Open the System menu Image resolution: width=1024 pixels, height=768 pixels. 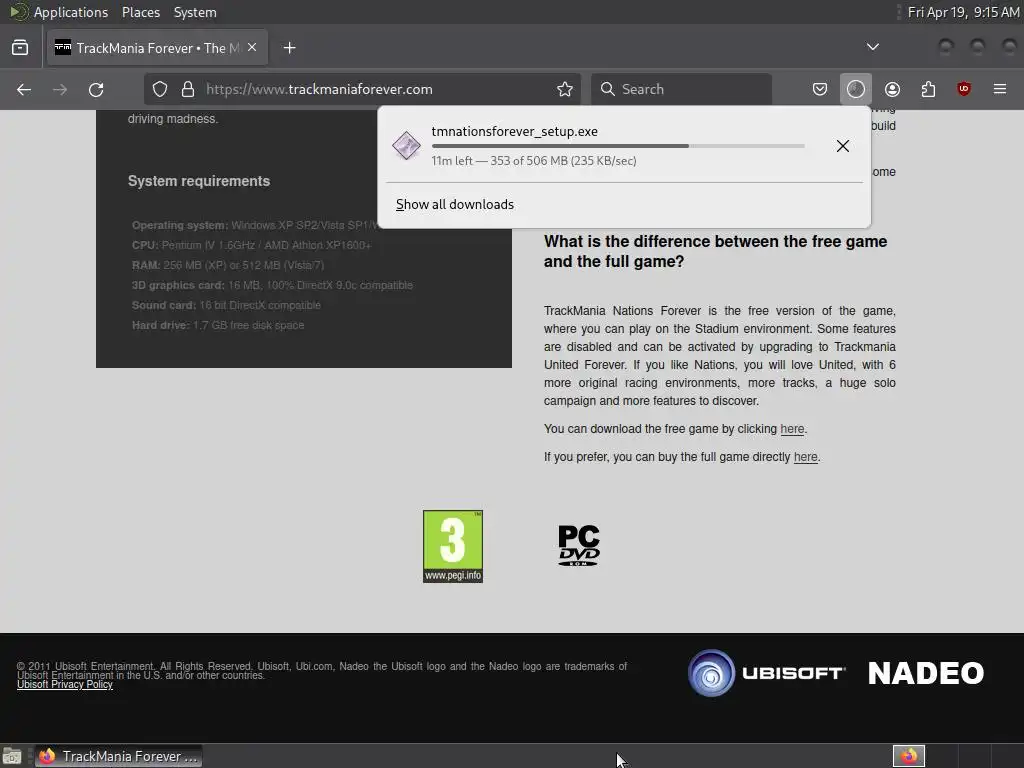pyautogui.click(x=195, y=12)
